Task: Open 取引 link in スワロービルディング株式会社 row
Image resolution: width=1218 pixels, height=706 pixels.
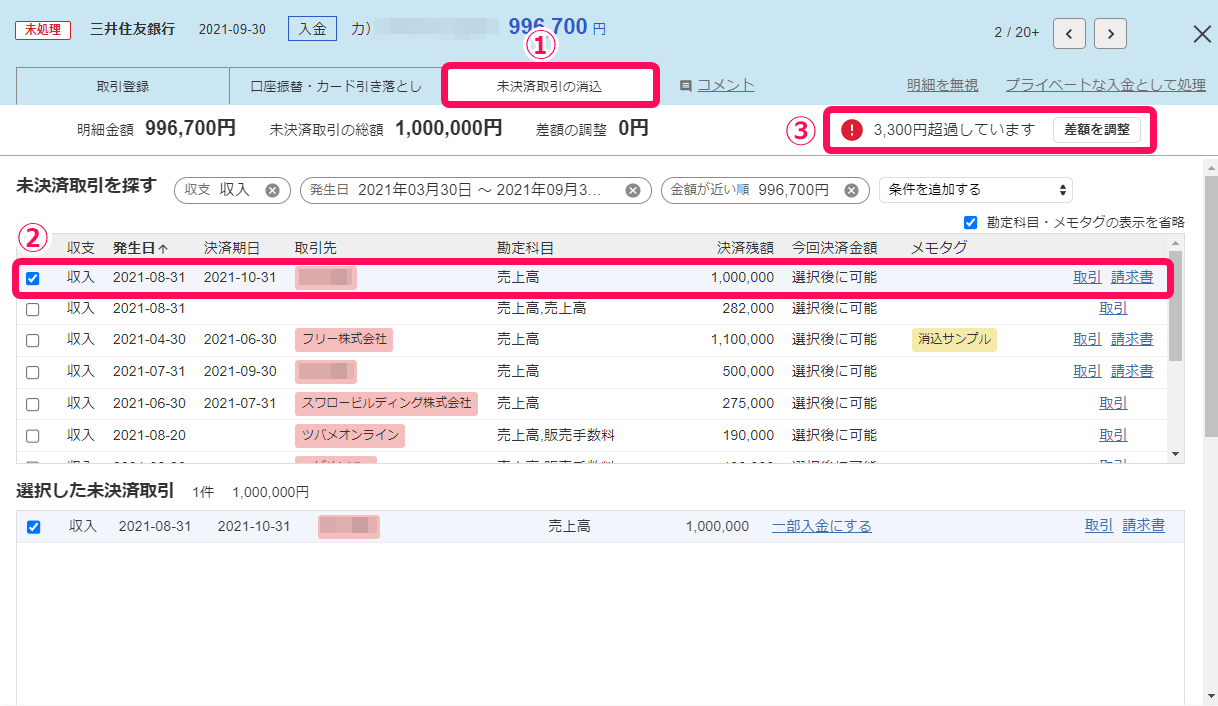Action: (x=1113, y=403)
